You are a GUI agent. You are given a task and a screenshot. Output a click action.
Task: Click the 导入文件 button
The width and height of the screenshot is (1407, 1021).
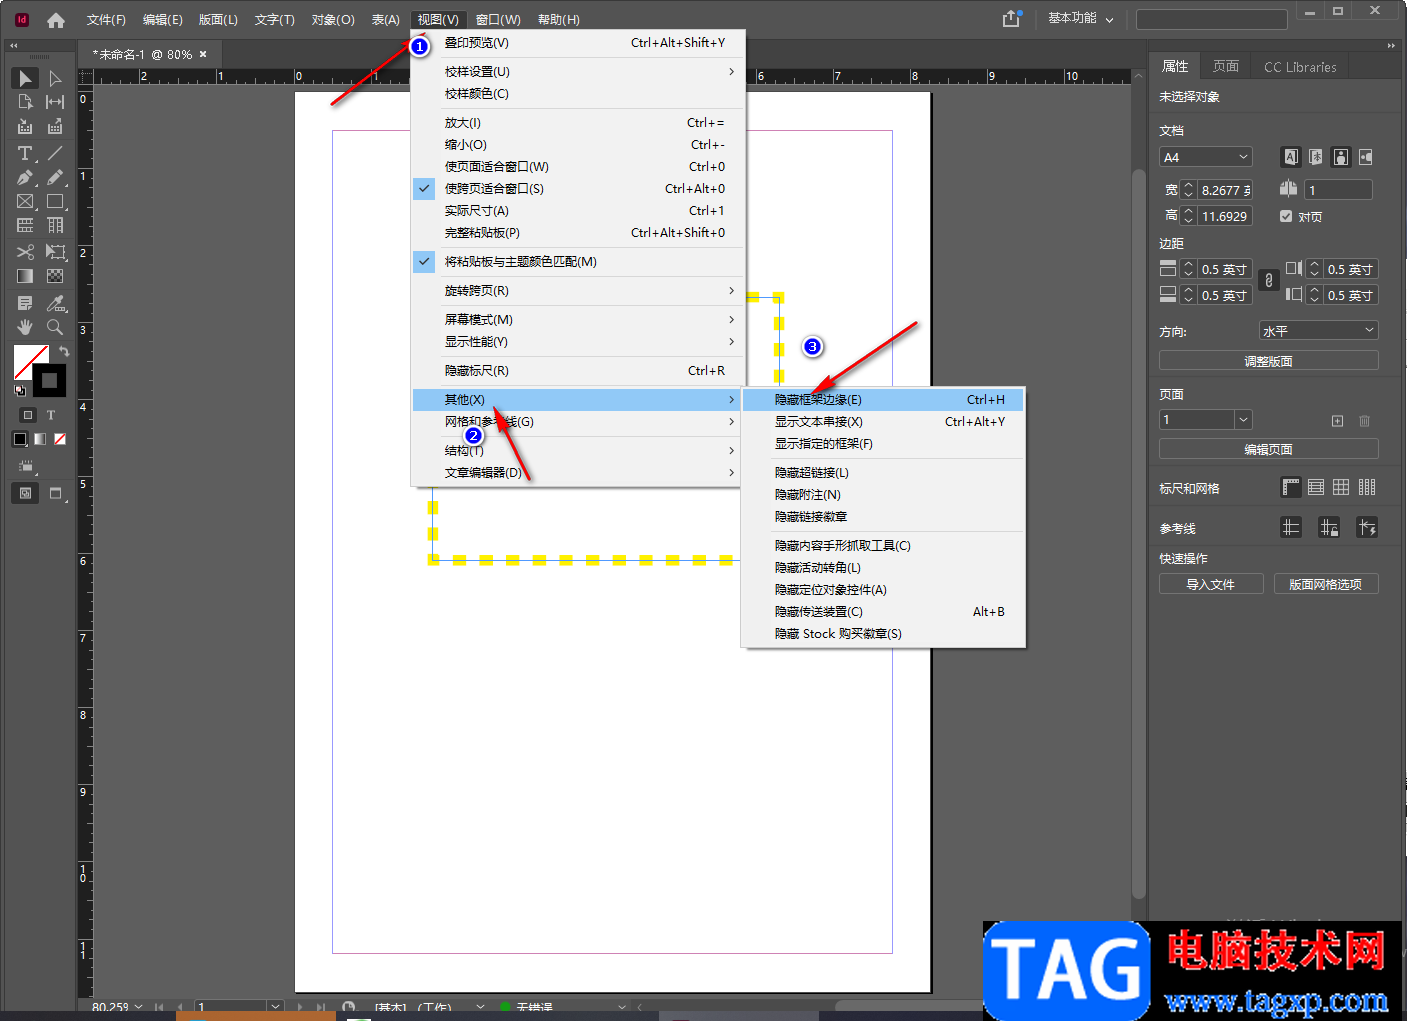pos(1211,584)
